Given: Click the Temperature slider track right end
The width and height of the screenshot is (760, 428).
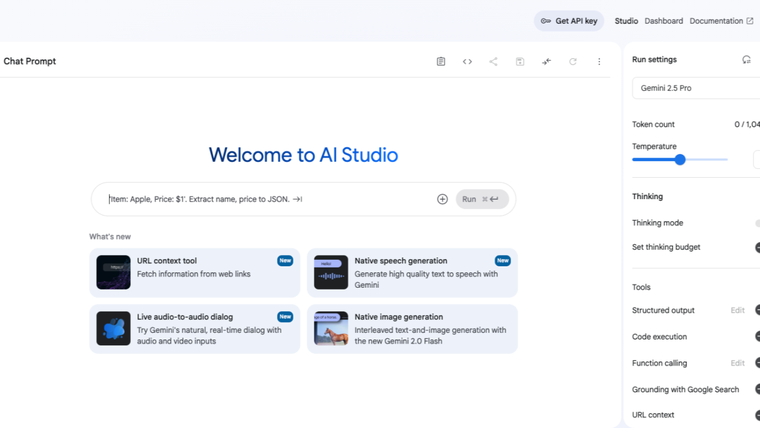Looking at the screenshot, I should (726, 159).
